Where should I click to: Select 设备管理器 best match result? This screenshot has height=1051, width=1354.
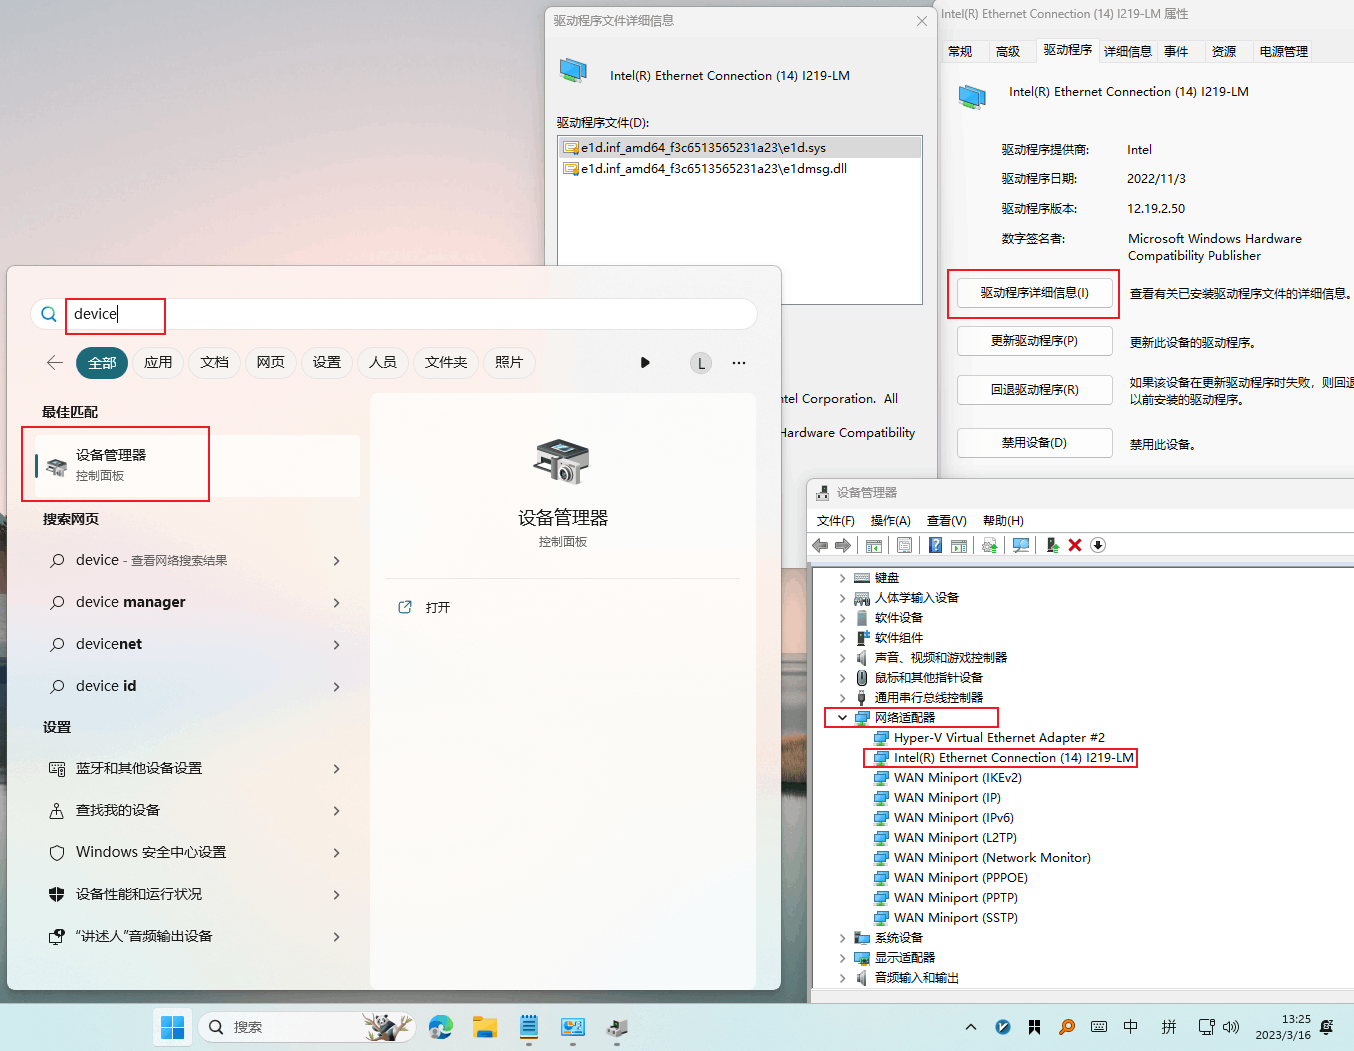(197, 465)
